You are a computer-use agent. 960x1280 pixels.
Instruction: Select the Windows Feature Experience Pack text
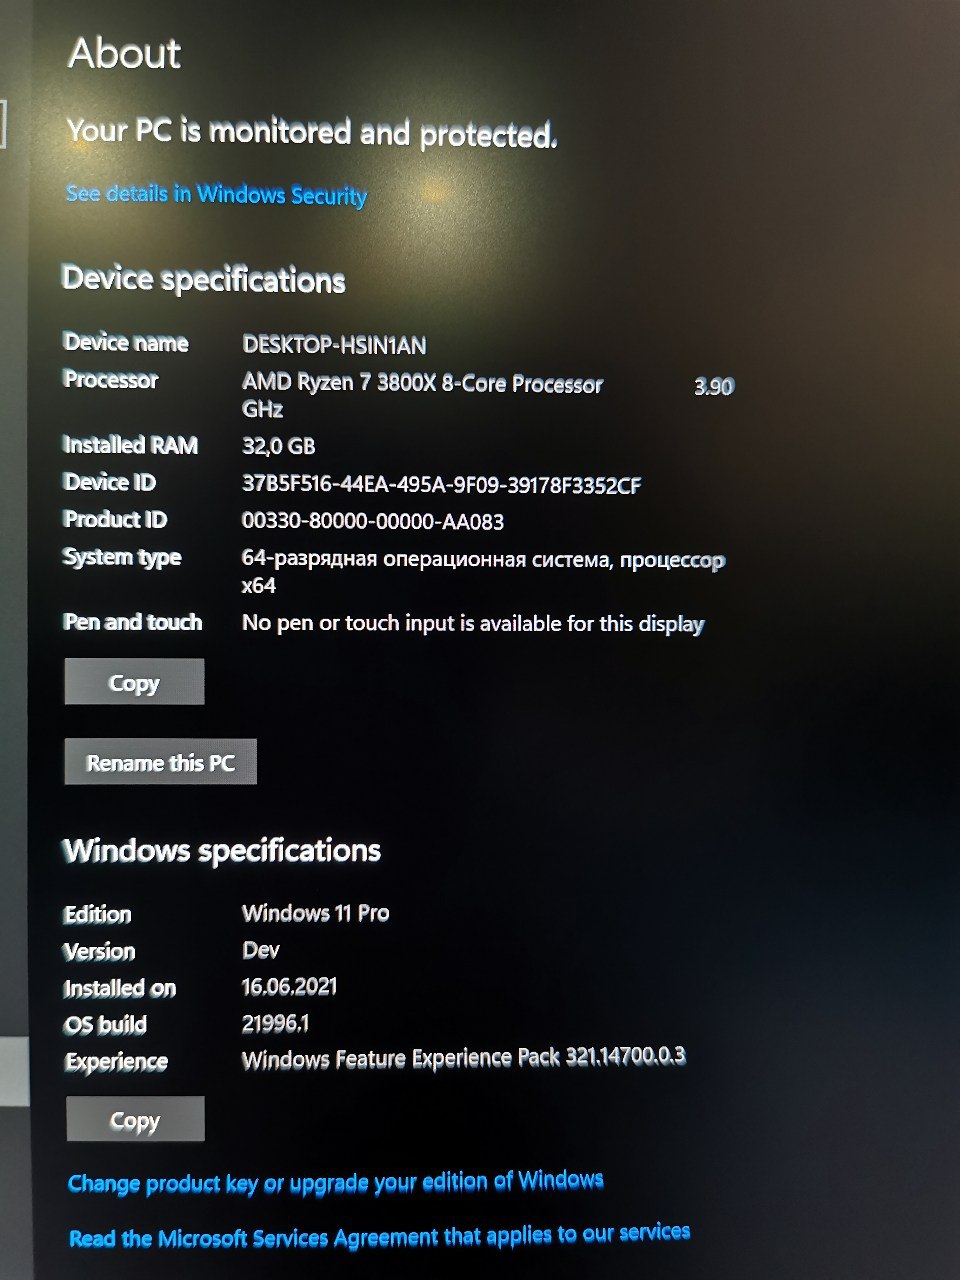464,1058
